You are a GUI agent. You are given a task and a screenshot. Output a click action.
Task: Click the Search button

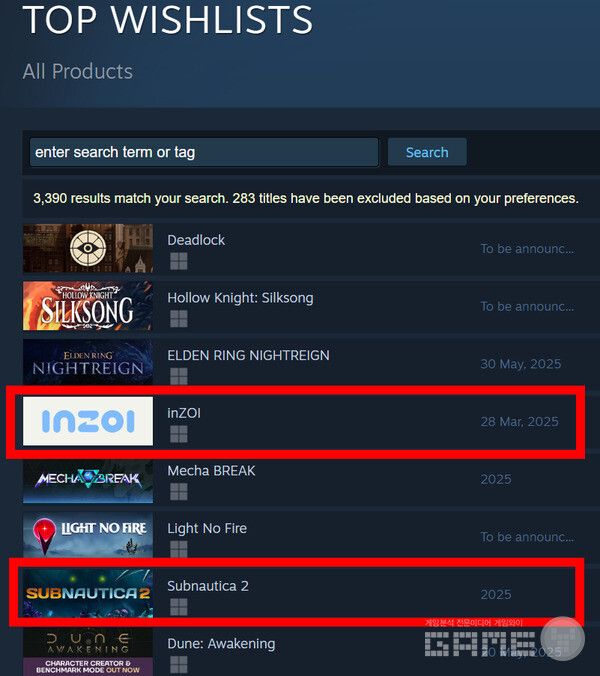click(x=427, y=152)
